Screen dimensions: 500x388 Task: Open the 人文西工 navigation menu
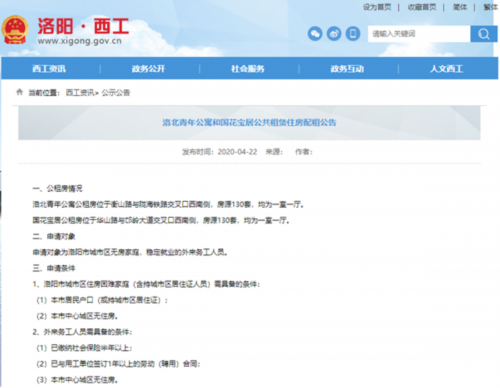pyautogui.click(x=446, y=69)
